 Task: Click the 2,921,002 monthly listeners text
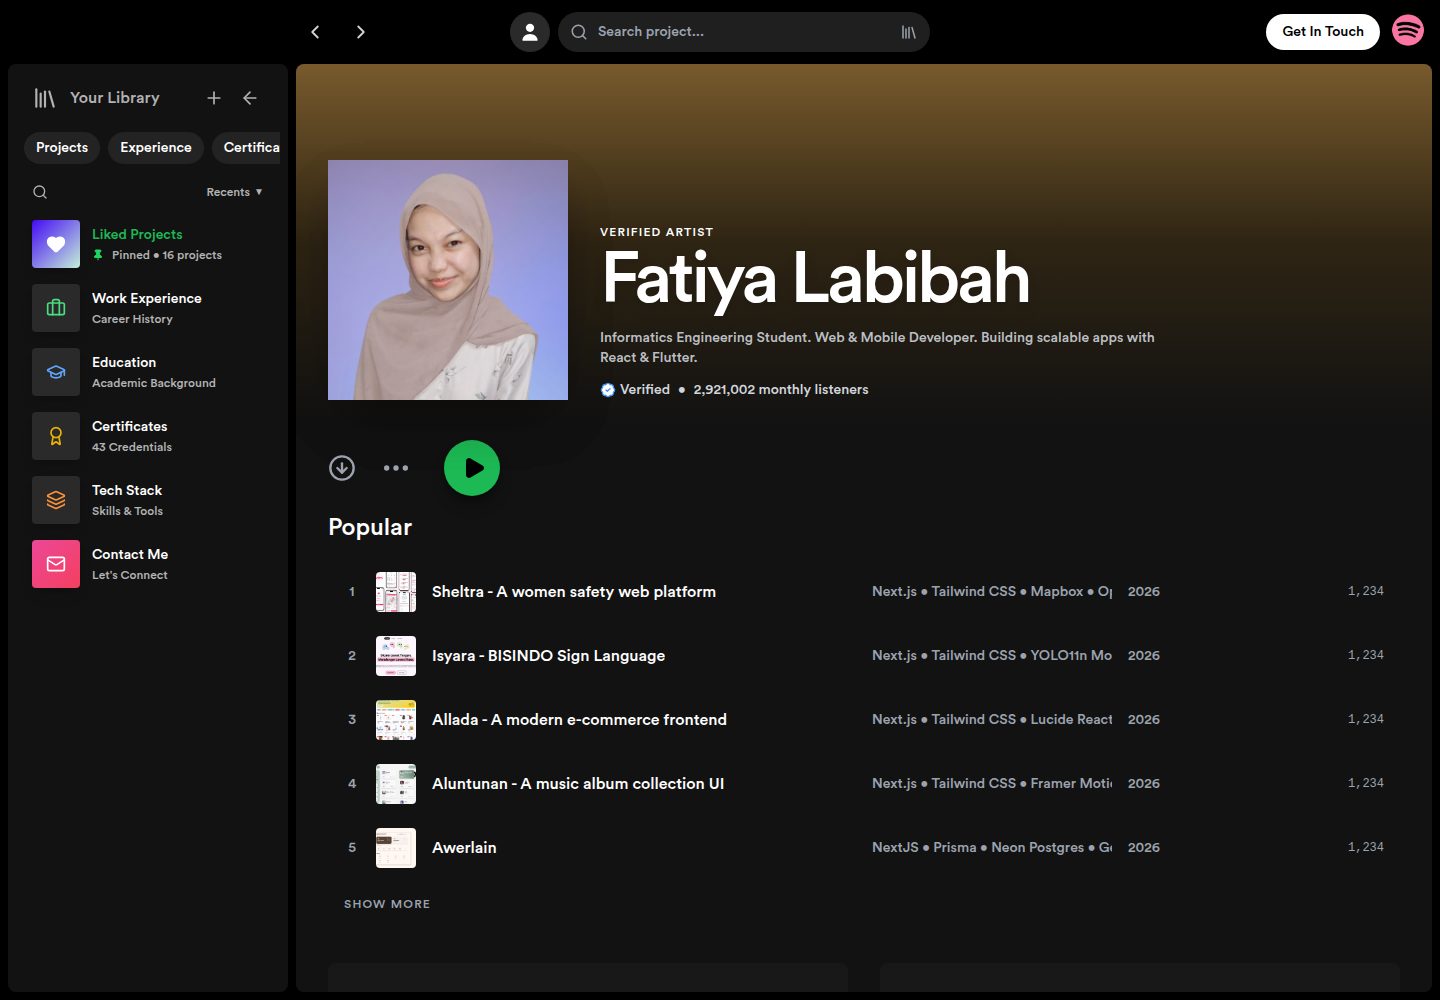coord(781,390)
